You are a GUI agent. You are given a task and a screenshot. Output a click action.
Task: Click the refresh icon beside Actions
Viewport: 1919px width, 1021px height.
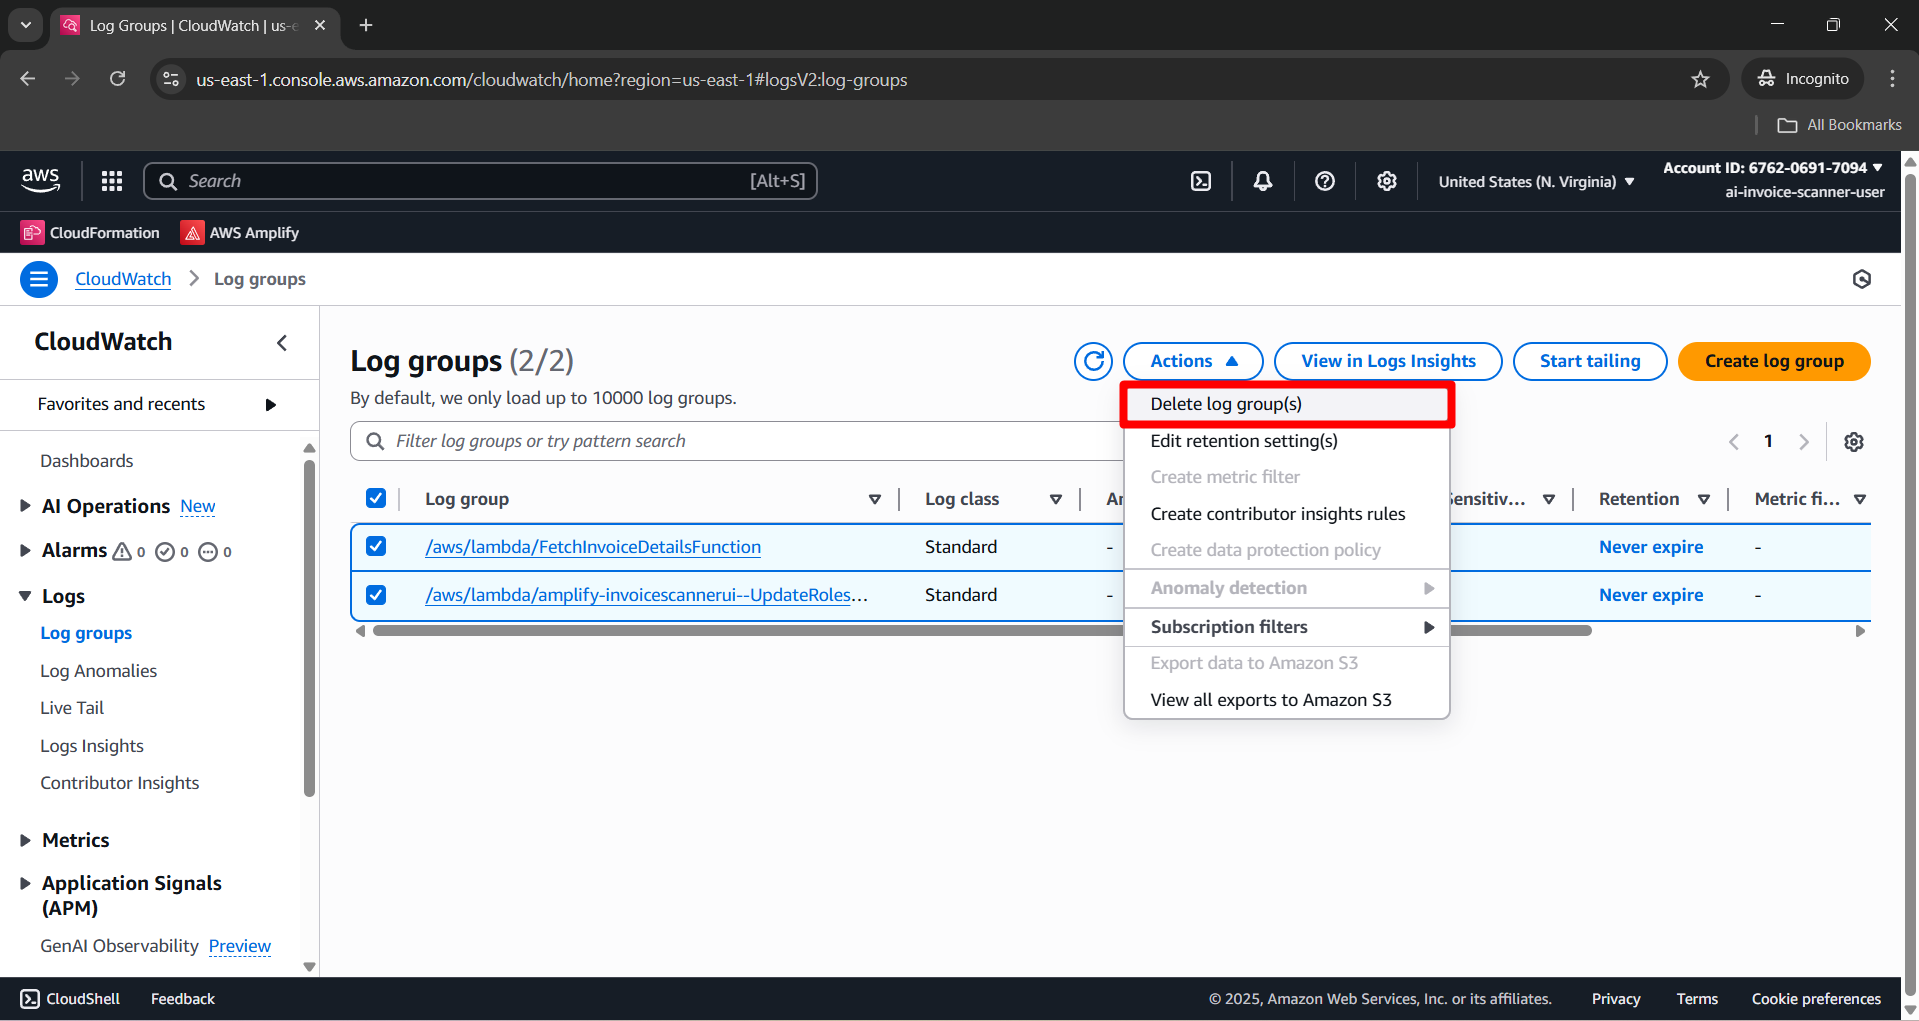tap(1093, 361)
